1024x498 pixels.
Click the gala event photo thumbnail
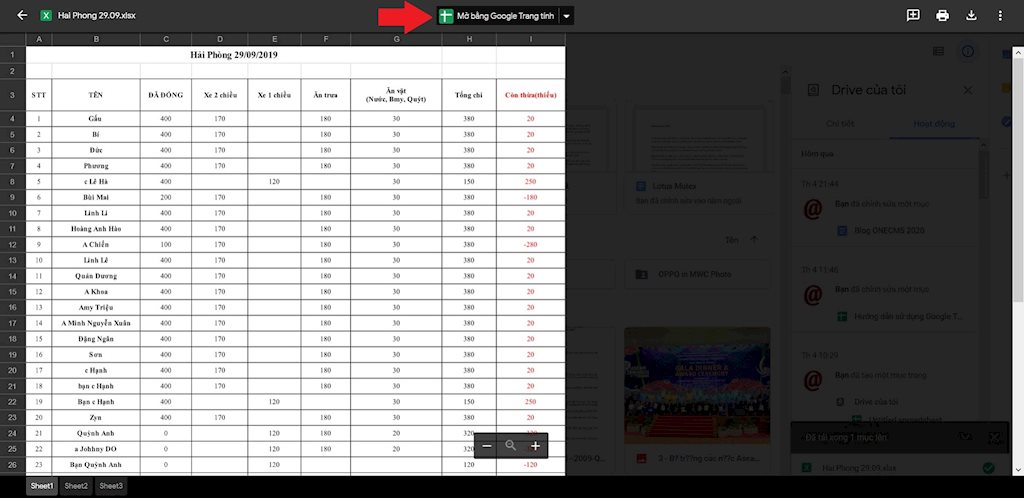697,385
